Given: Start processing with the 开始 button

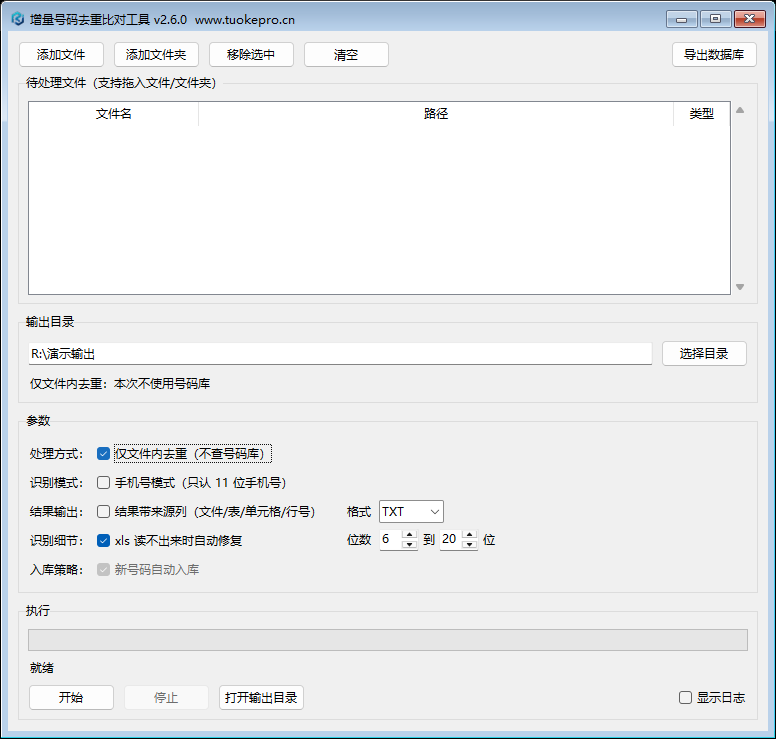Looking at the screenshot, I should 71,697.
